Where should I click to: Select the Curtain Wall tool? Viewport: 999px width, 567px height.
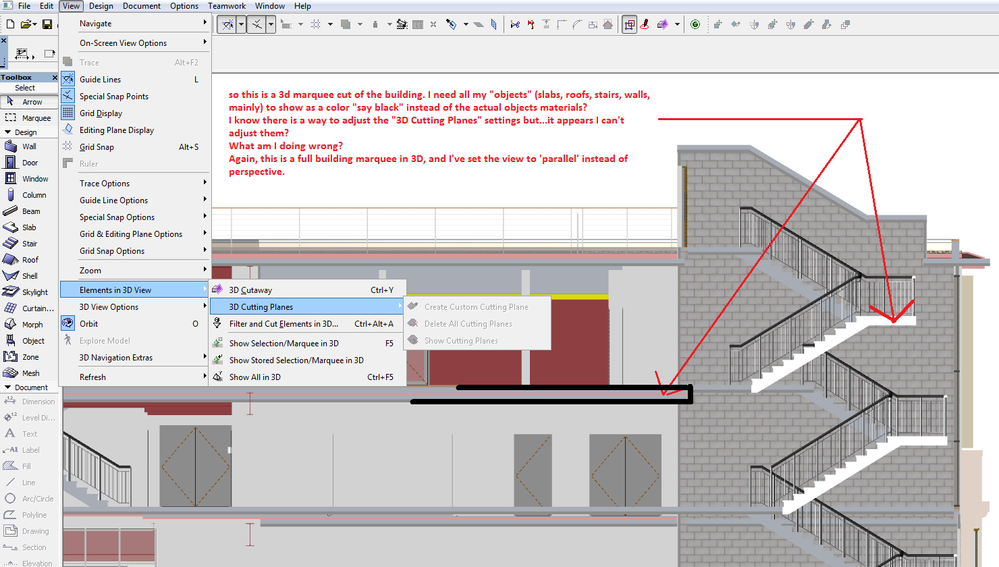29,308
